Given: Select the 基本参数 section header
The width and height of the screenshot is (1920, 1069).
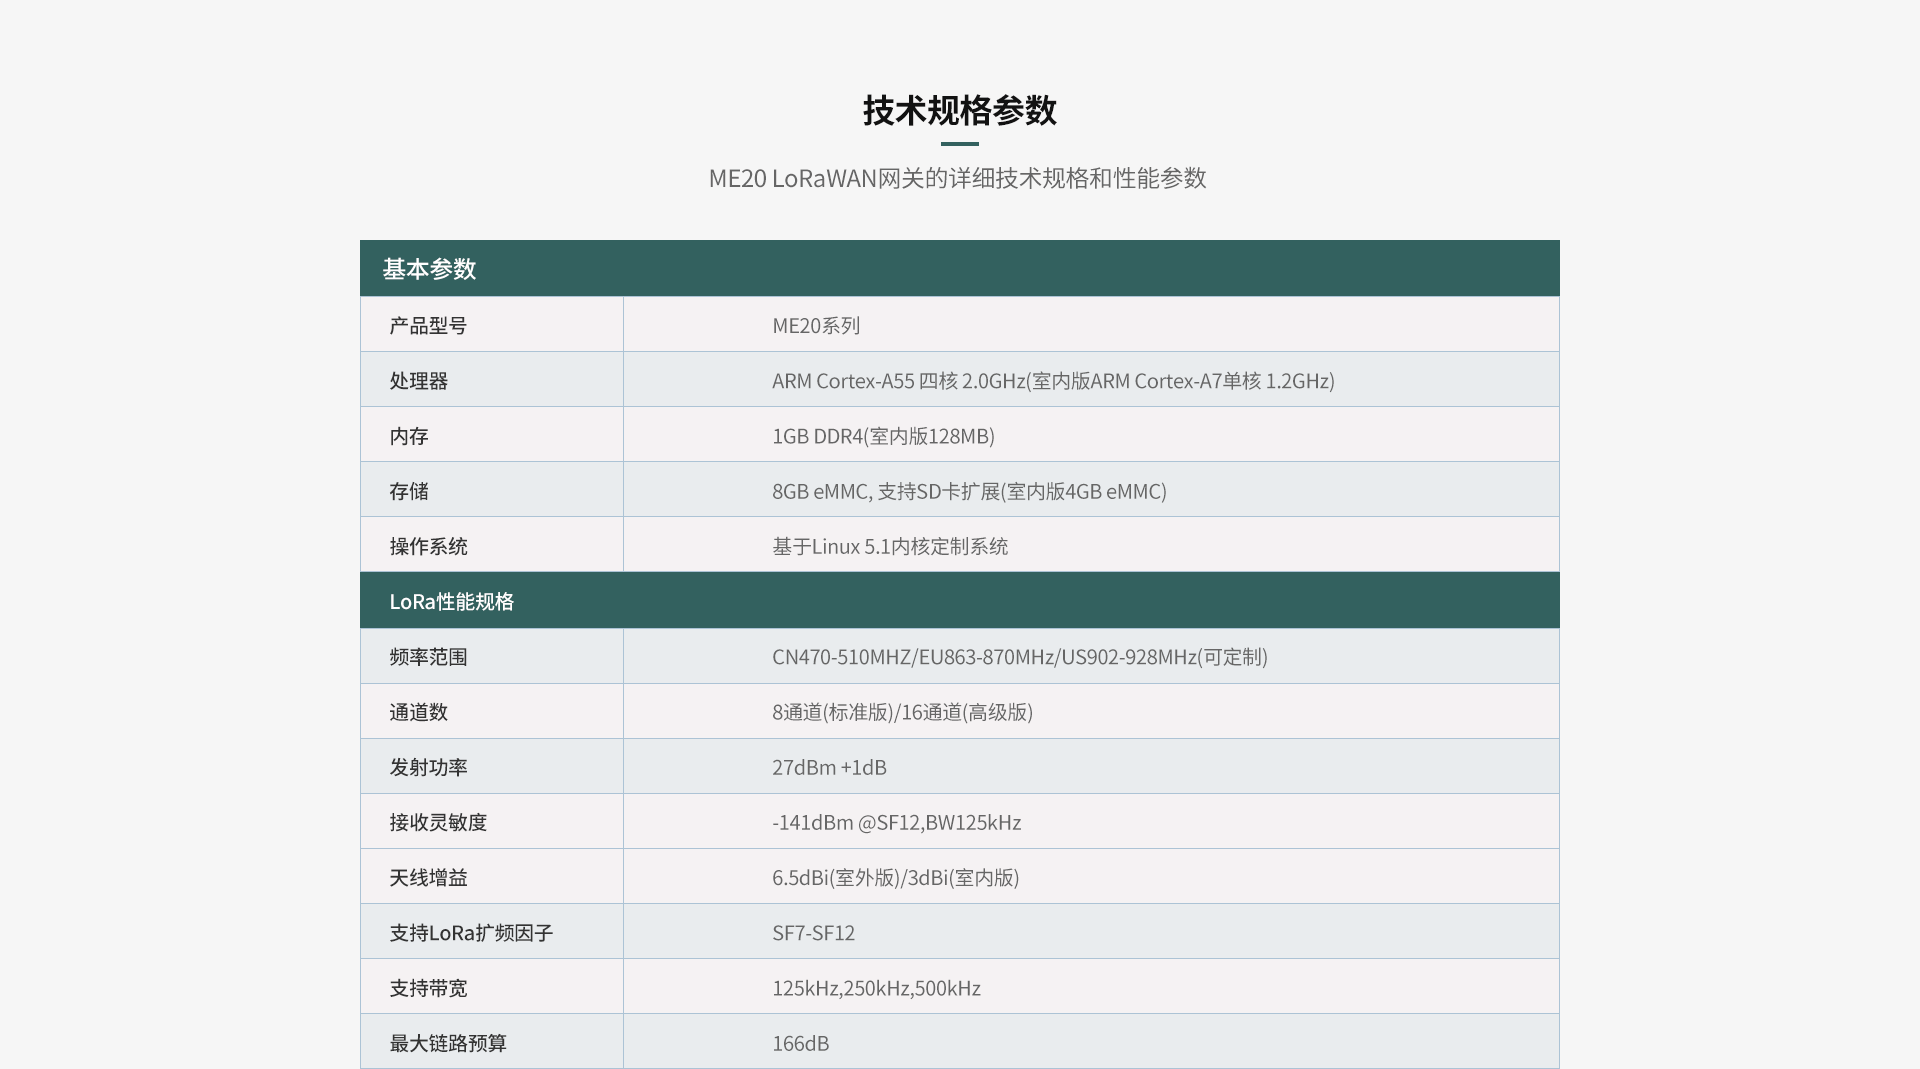Looking at the screenshot, I should pos(429,269).
